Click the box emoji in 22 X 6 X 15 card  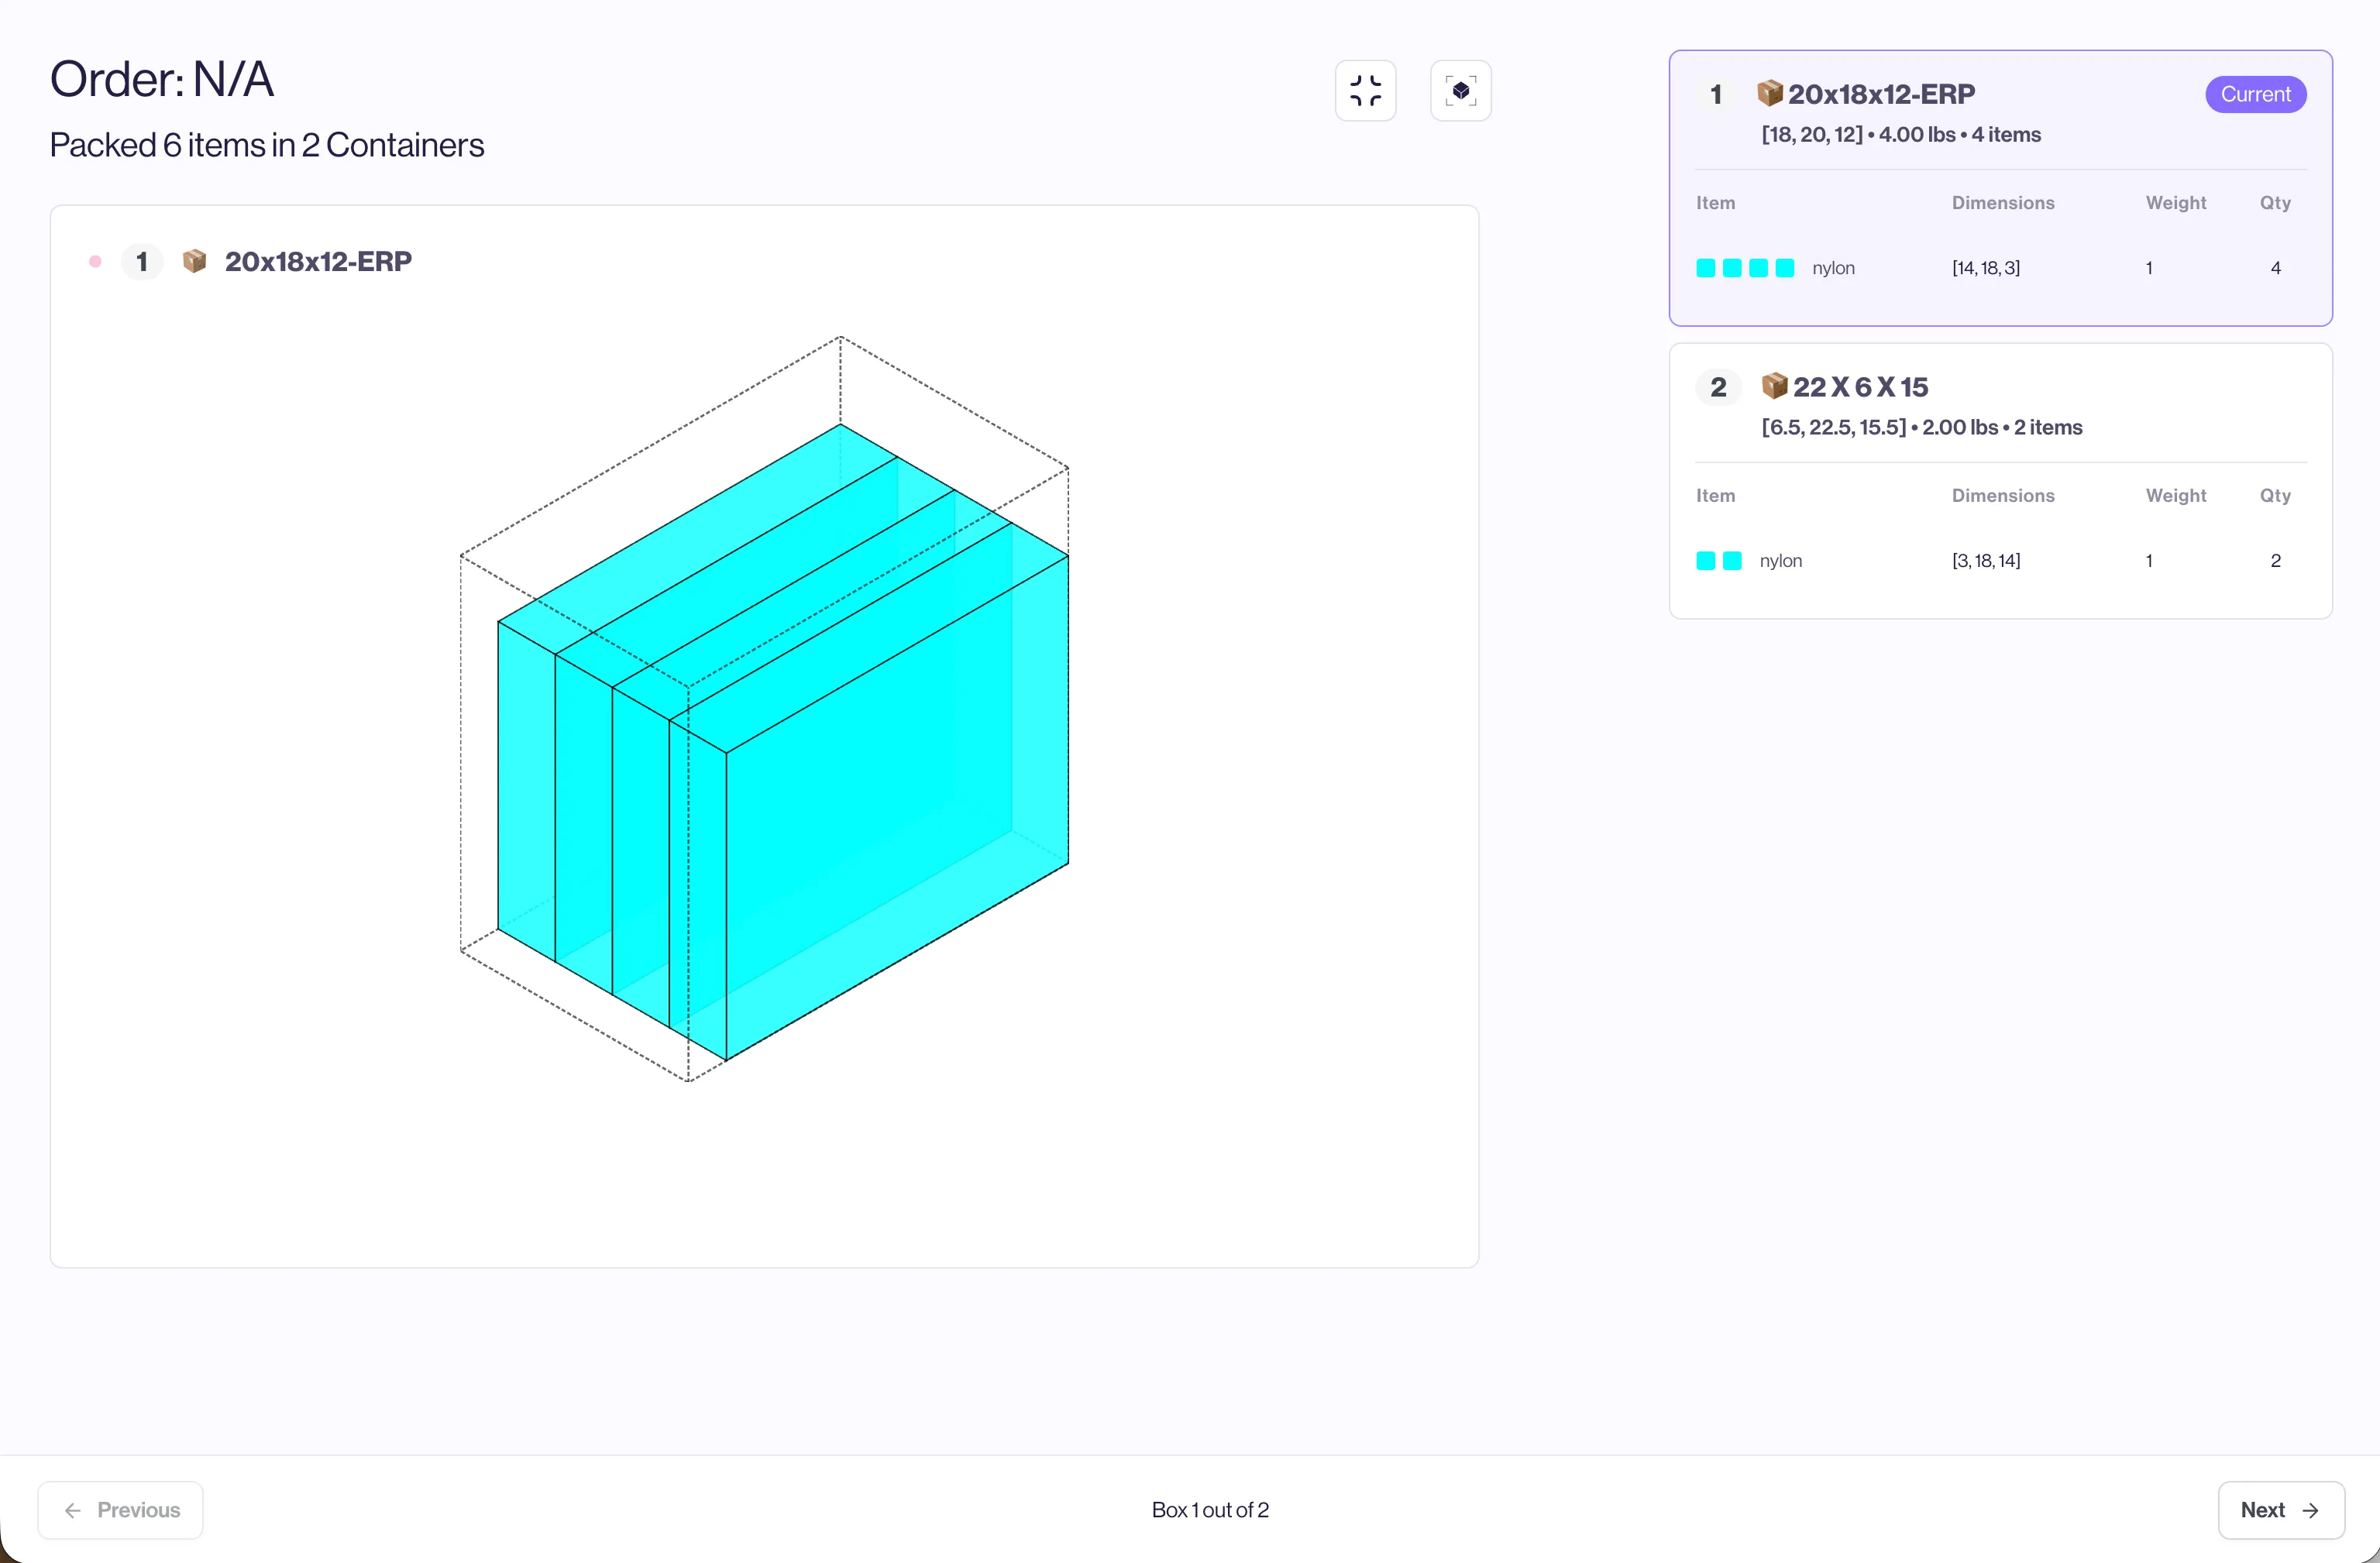[x=1774, y=386]
